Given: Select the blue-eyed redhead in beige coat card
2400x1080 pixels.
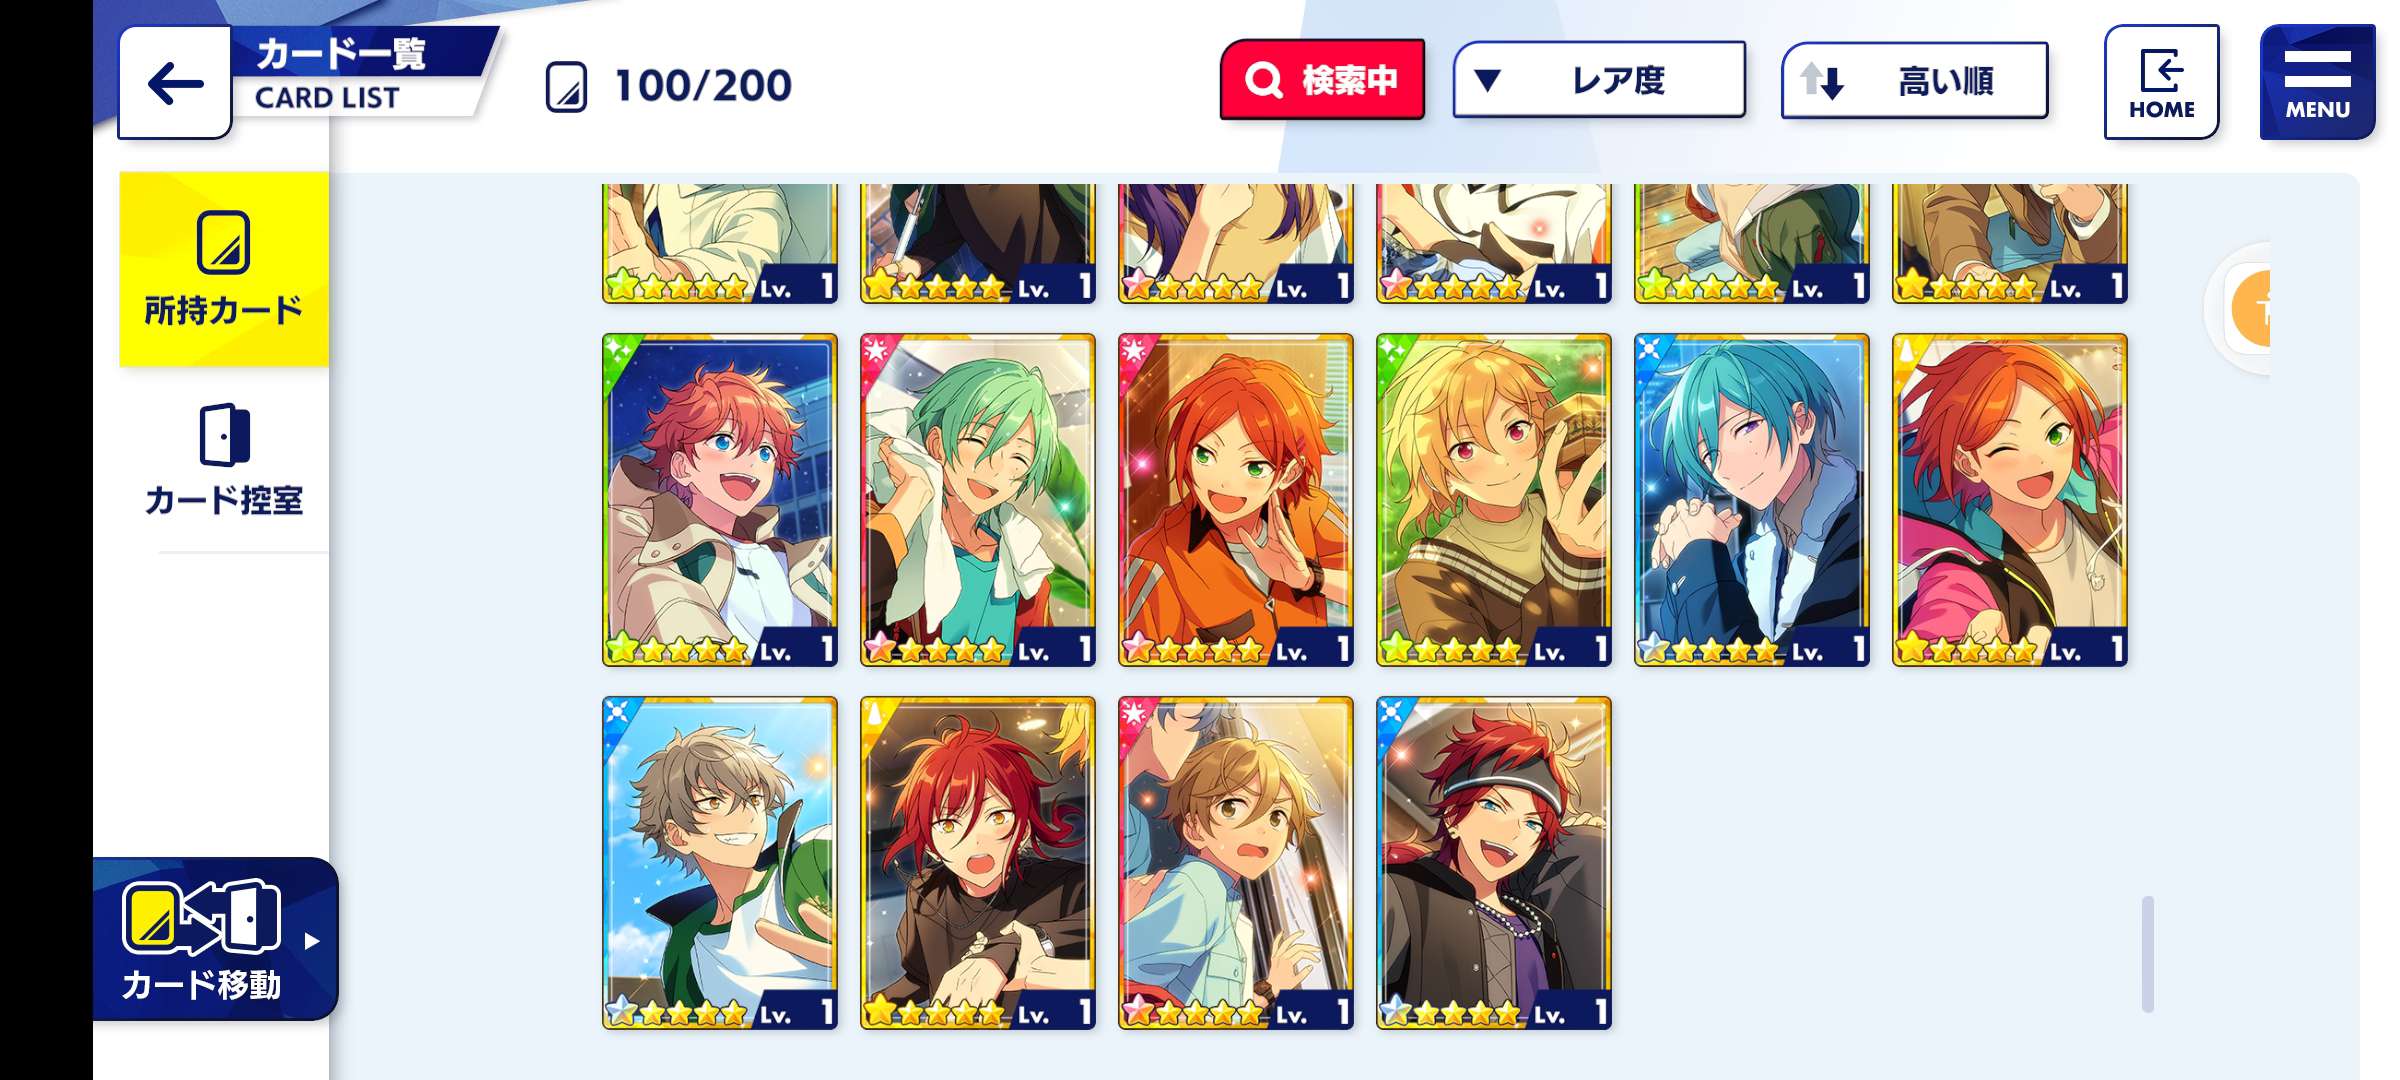Looking at the screenshot, I should (720, 500).
